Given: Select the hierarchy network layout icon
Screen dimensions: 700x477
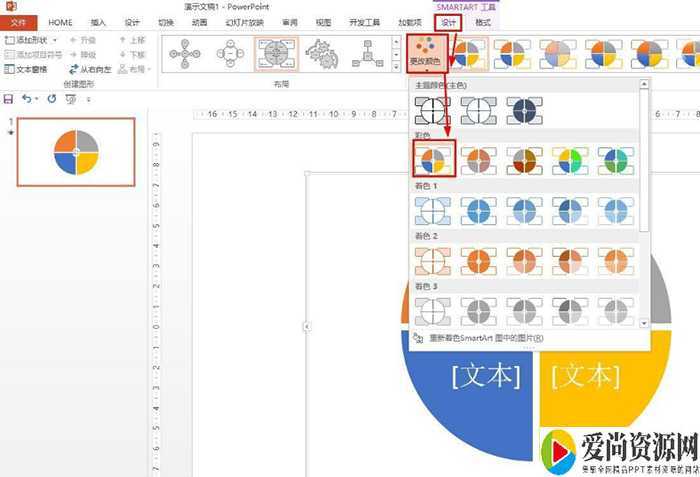Looking at the screenshot, I should click(367, 54).
